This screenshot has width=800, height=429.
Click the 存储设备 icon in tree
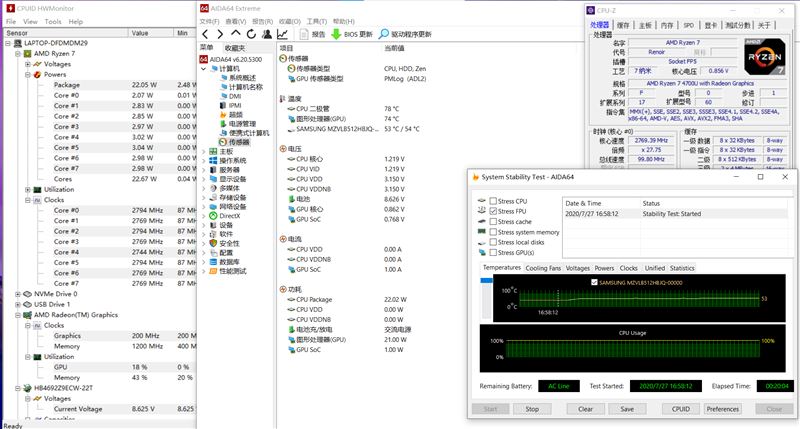coord(213,197)
